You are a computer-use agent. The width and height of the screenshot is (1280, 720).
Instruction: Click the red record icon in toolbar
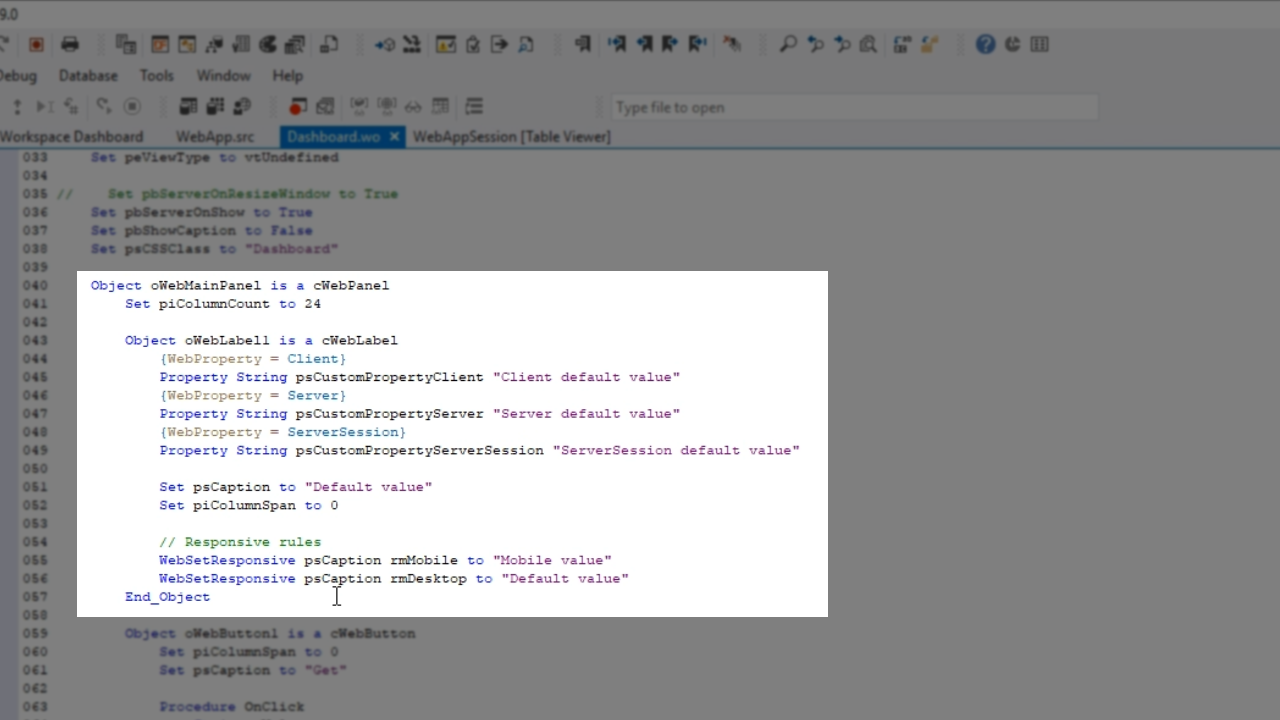[36, 44]
